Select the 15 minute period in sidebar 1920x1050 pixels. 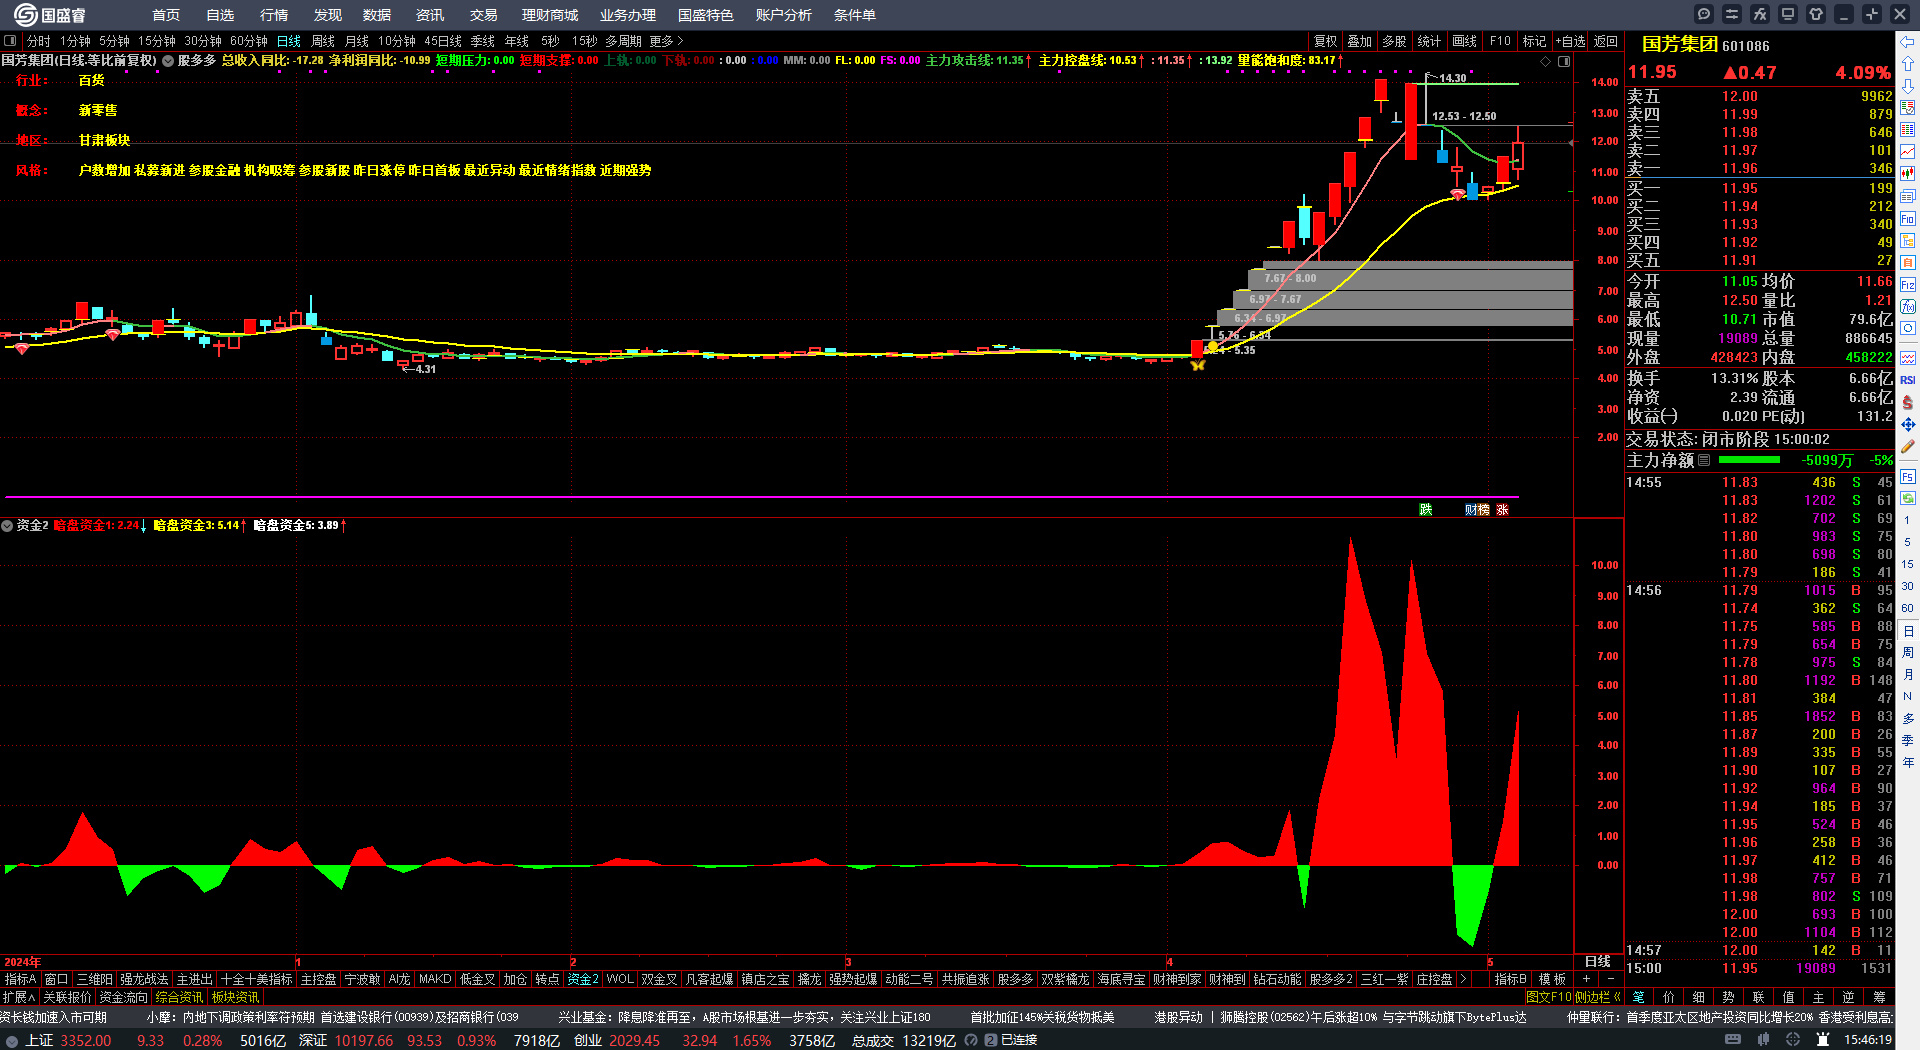[1908, 564]
